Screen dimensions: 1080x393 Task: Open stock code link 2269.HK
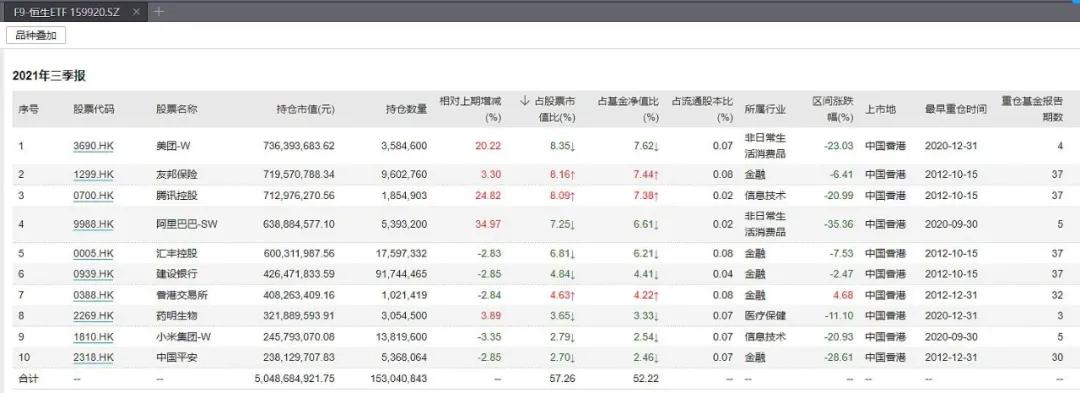pos(94,316)
